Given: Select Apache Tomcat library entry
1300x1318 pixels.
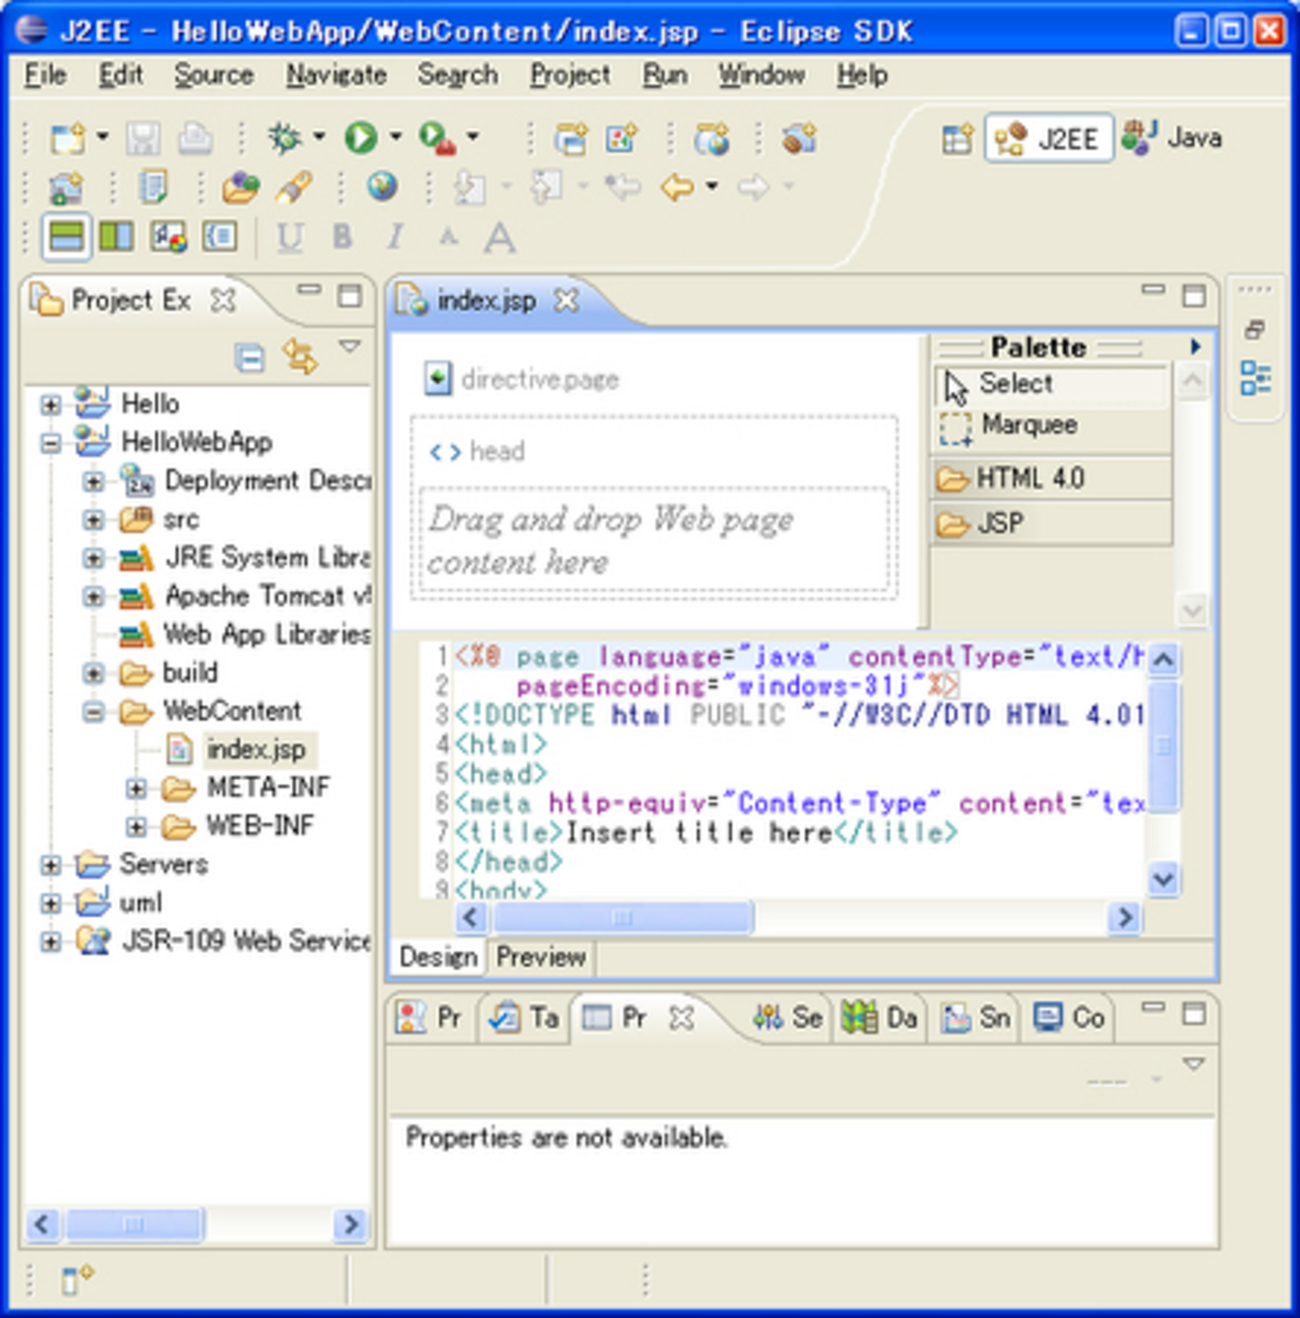Looking at the screenshot, I should pos(267,596).
